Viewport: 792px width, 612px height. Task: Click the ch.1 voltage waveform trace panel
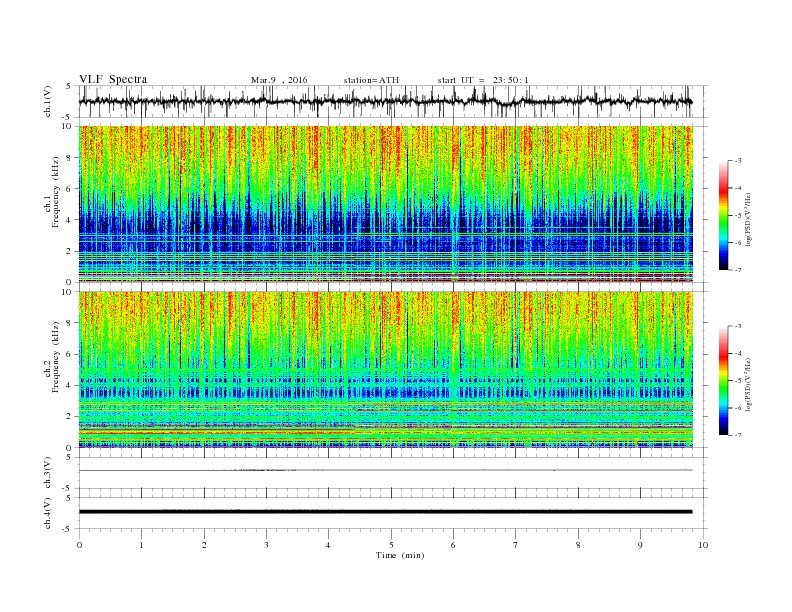[x=393, y=101]
